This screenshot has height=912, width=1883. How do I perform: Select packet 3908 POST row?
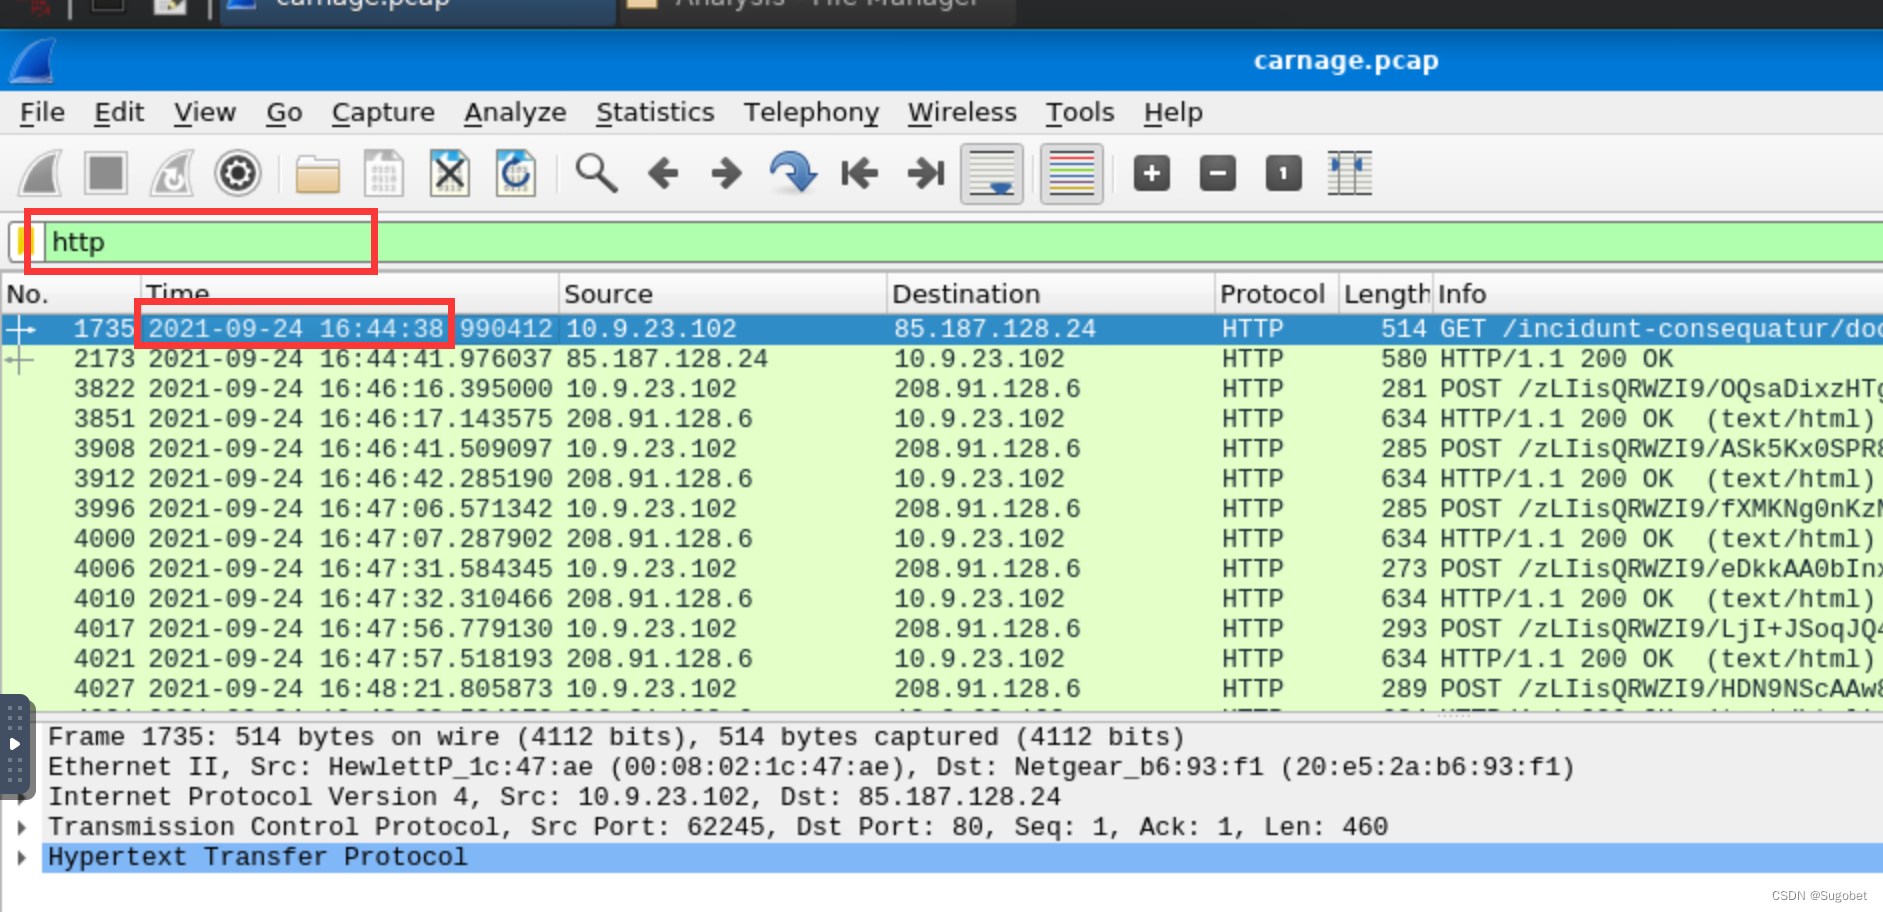click(x=942, y=449)
